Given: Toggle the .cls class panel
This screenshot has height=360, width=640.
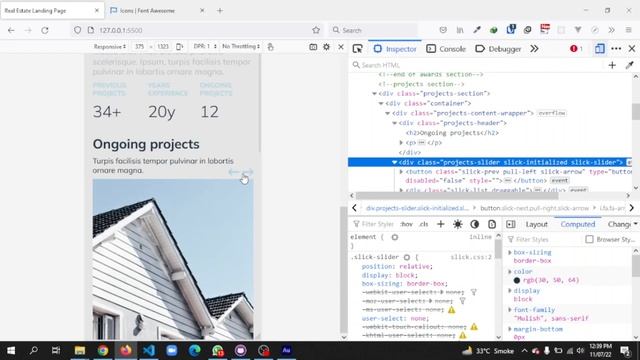Looking at the screenshot, I should [424, 224].
